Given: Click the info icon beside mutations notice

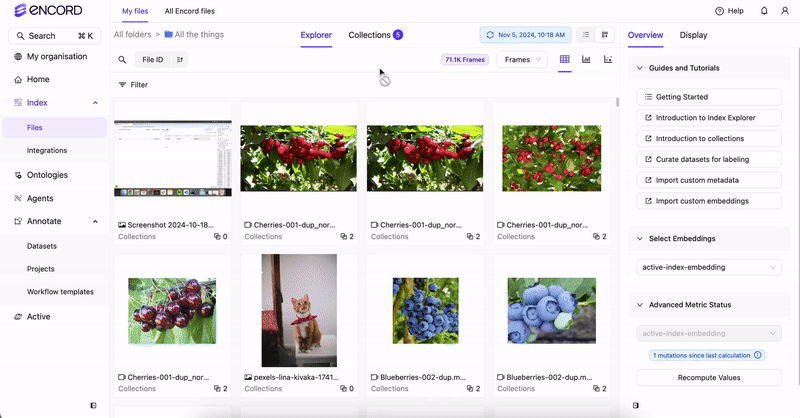Looking at the screenshot, I should click(758, 355).
